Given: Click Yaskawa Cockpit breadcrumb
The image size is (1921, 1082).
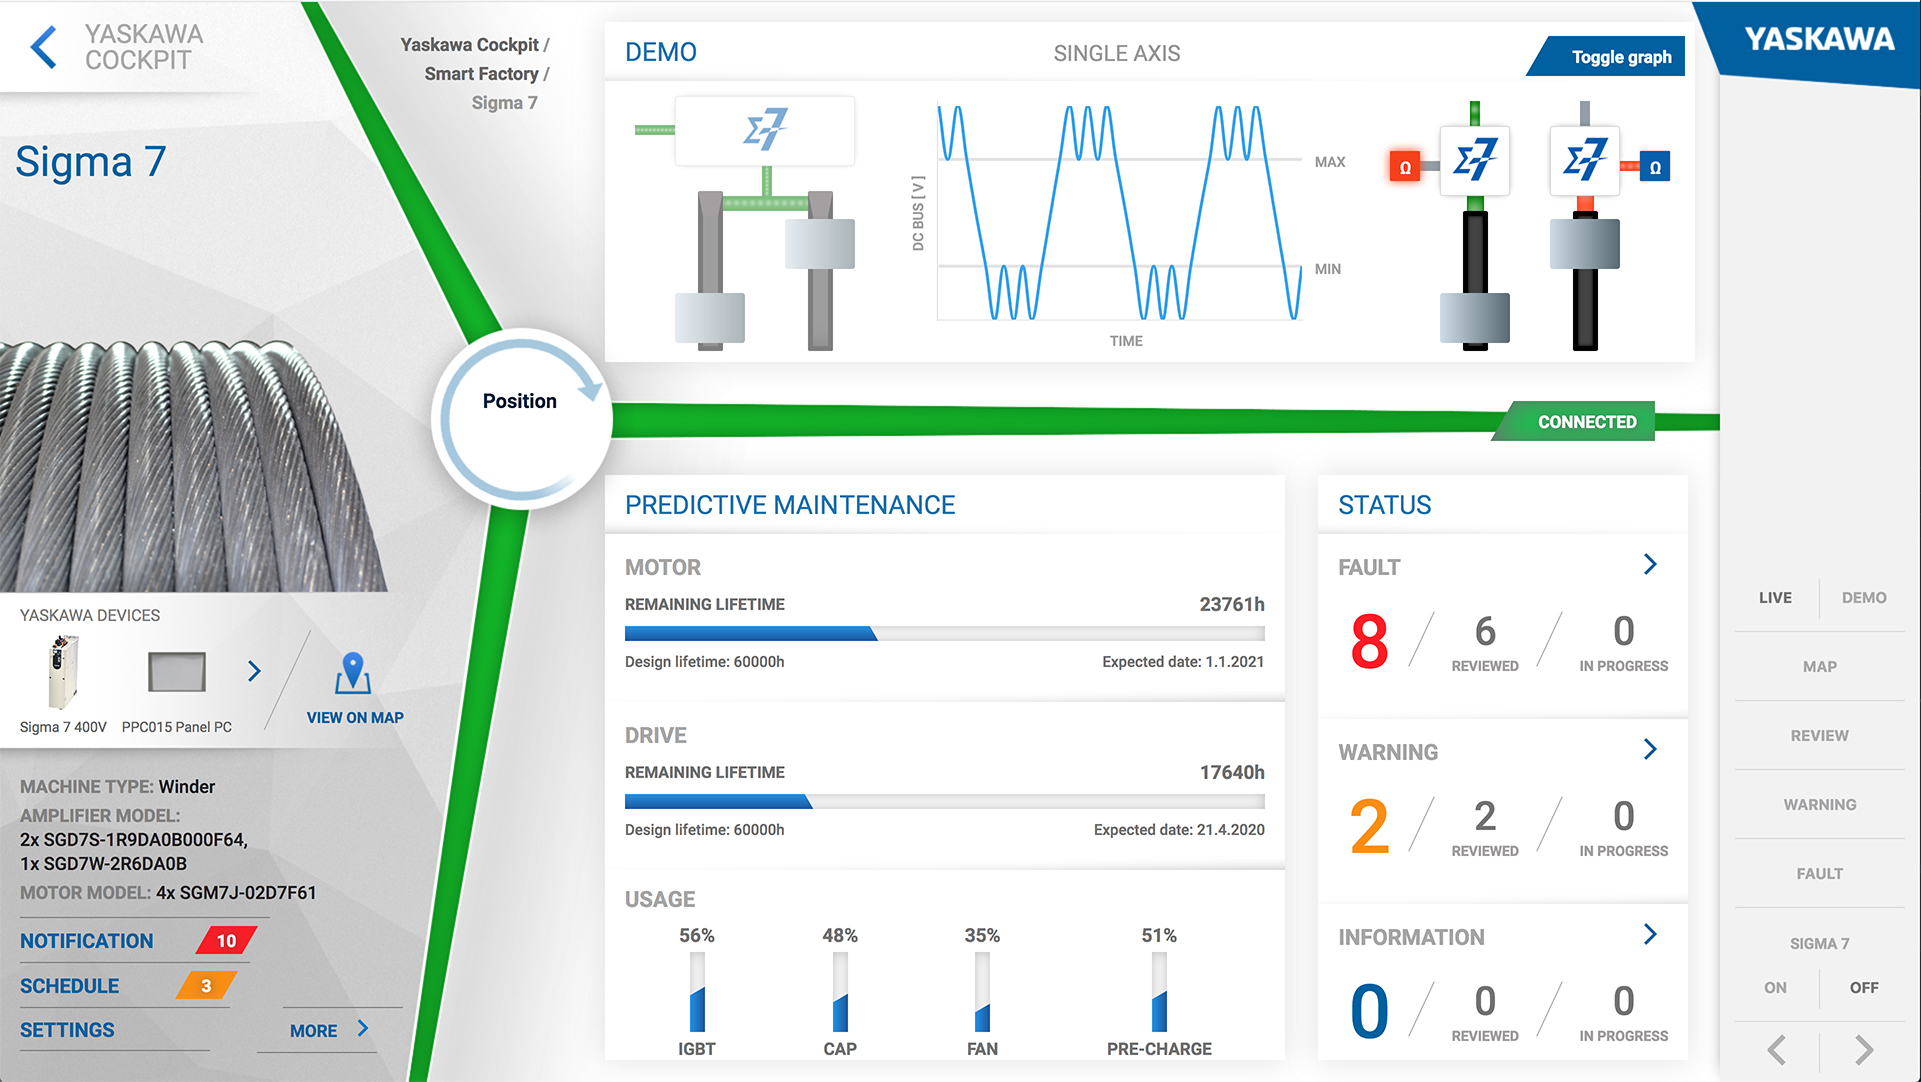Looking at the screenshot, I should (470, 45).
